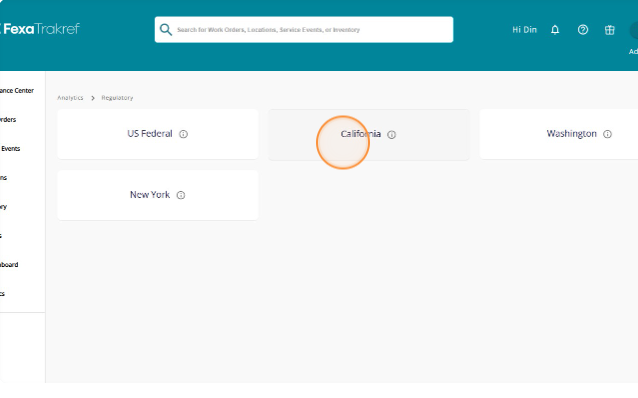Click the Hi Din greeting text
The width and height of the screenshot is (638, 398).
pos(524,30)
